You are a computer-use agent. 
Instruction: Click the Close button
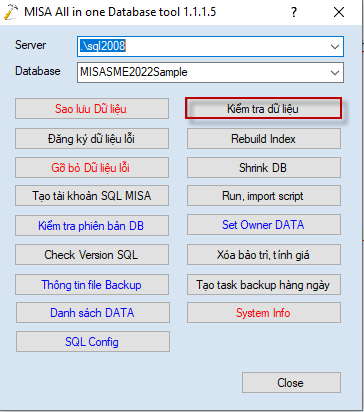point(291,383)
